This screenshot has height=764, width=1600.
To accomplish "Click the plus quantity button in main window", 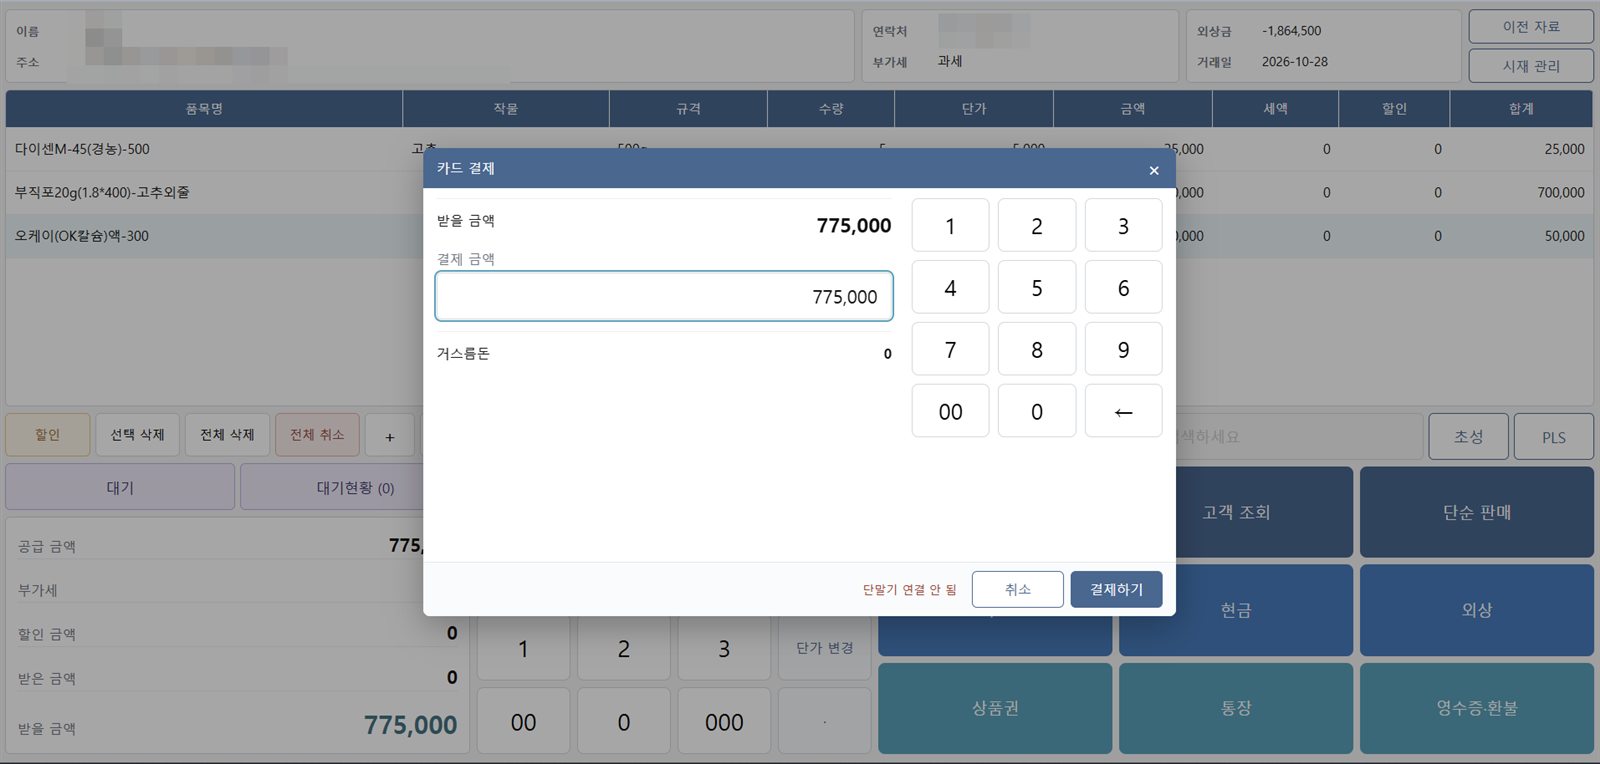I will coord(390,436).
